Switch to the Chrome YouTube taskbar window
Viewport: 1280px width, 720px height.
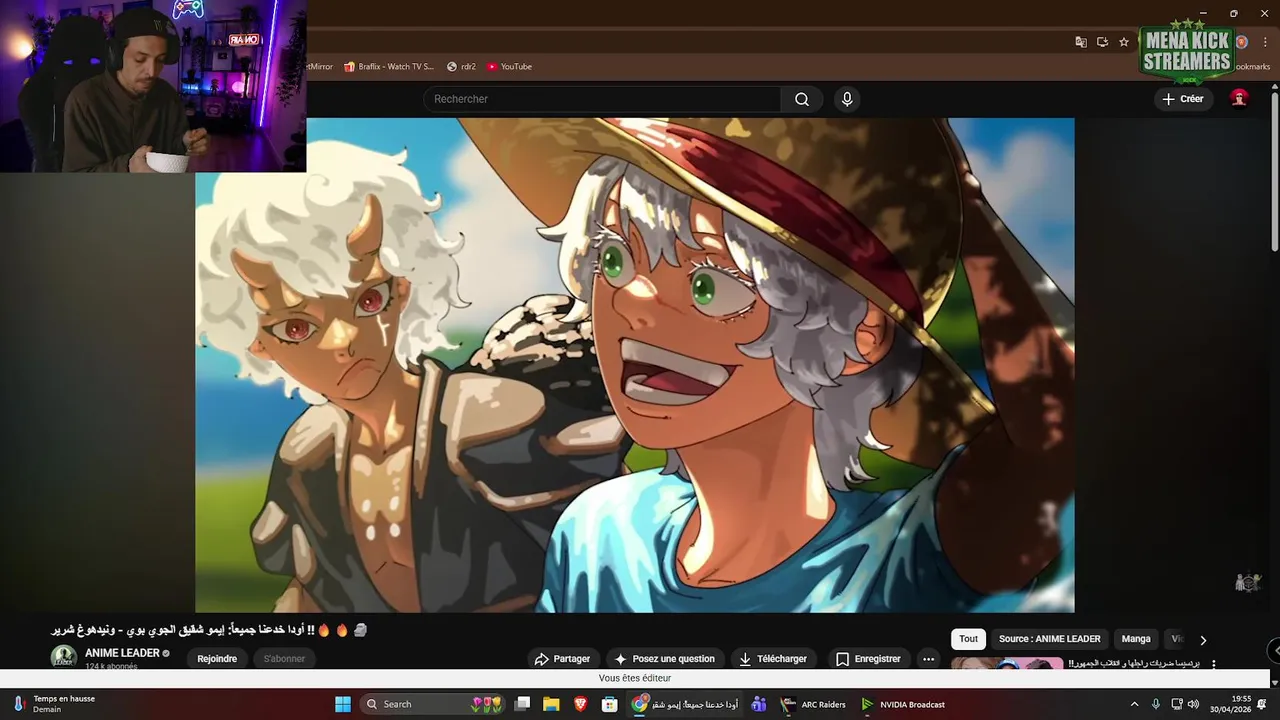click(686, 704)
